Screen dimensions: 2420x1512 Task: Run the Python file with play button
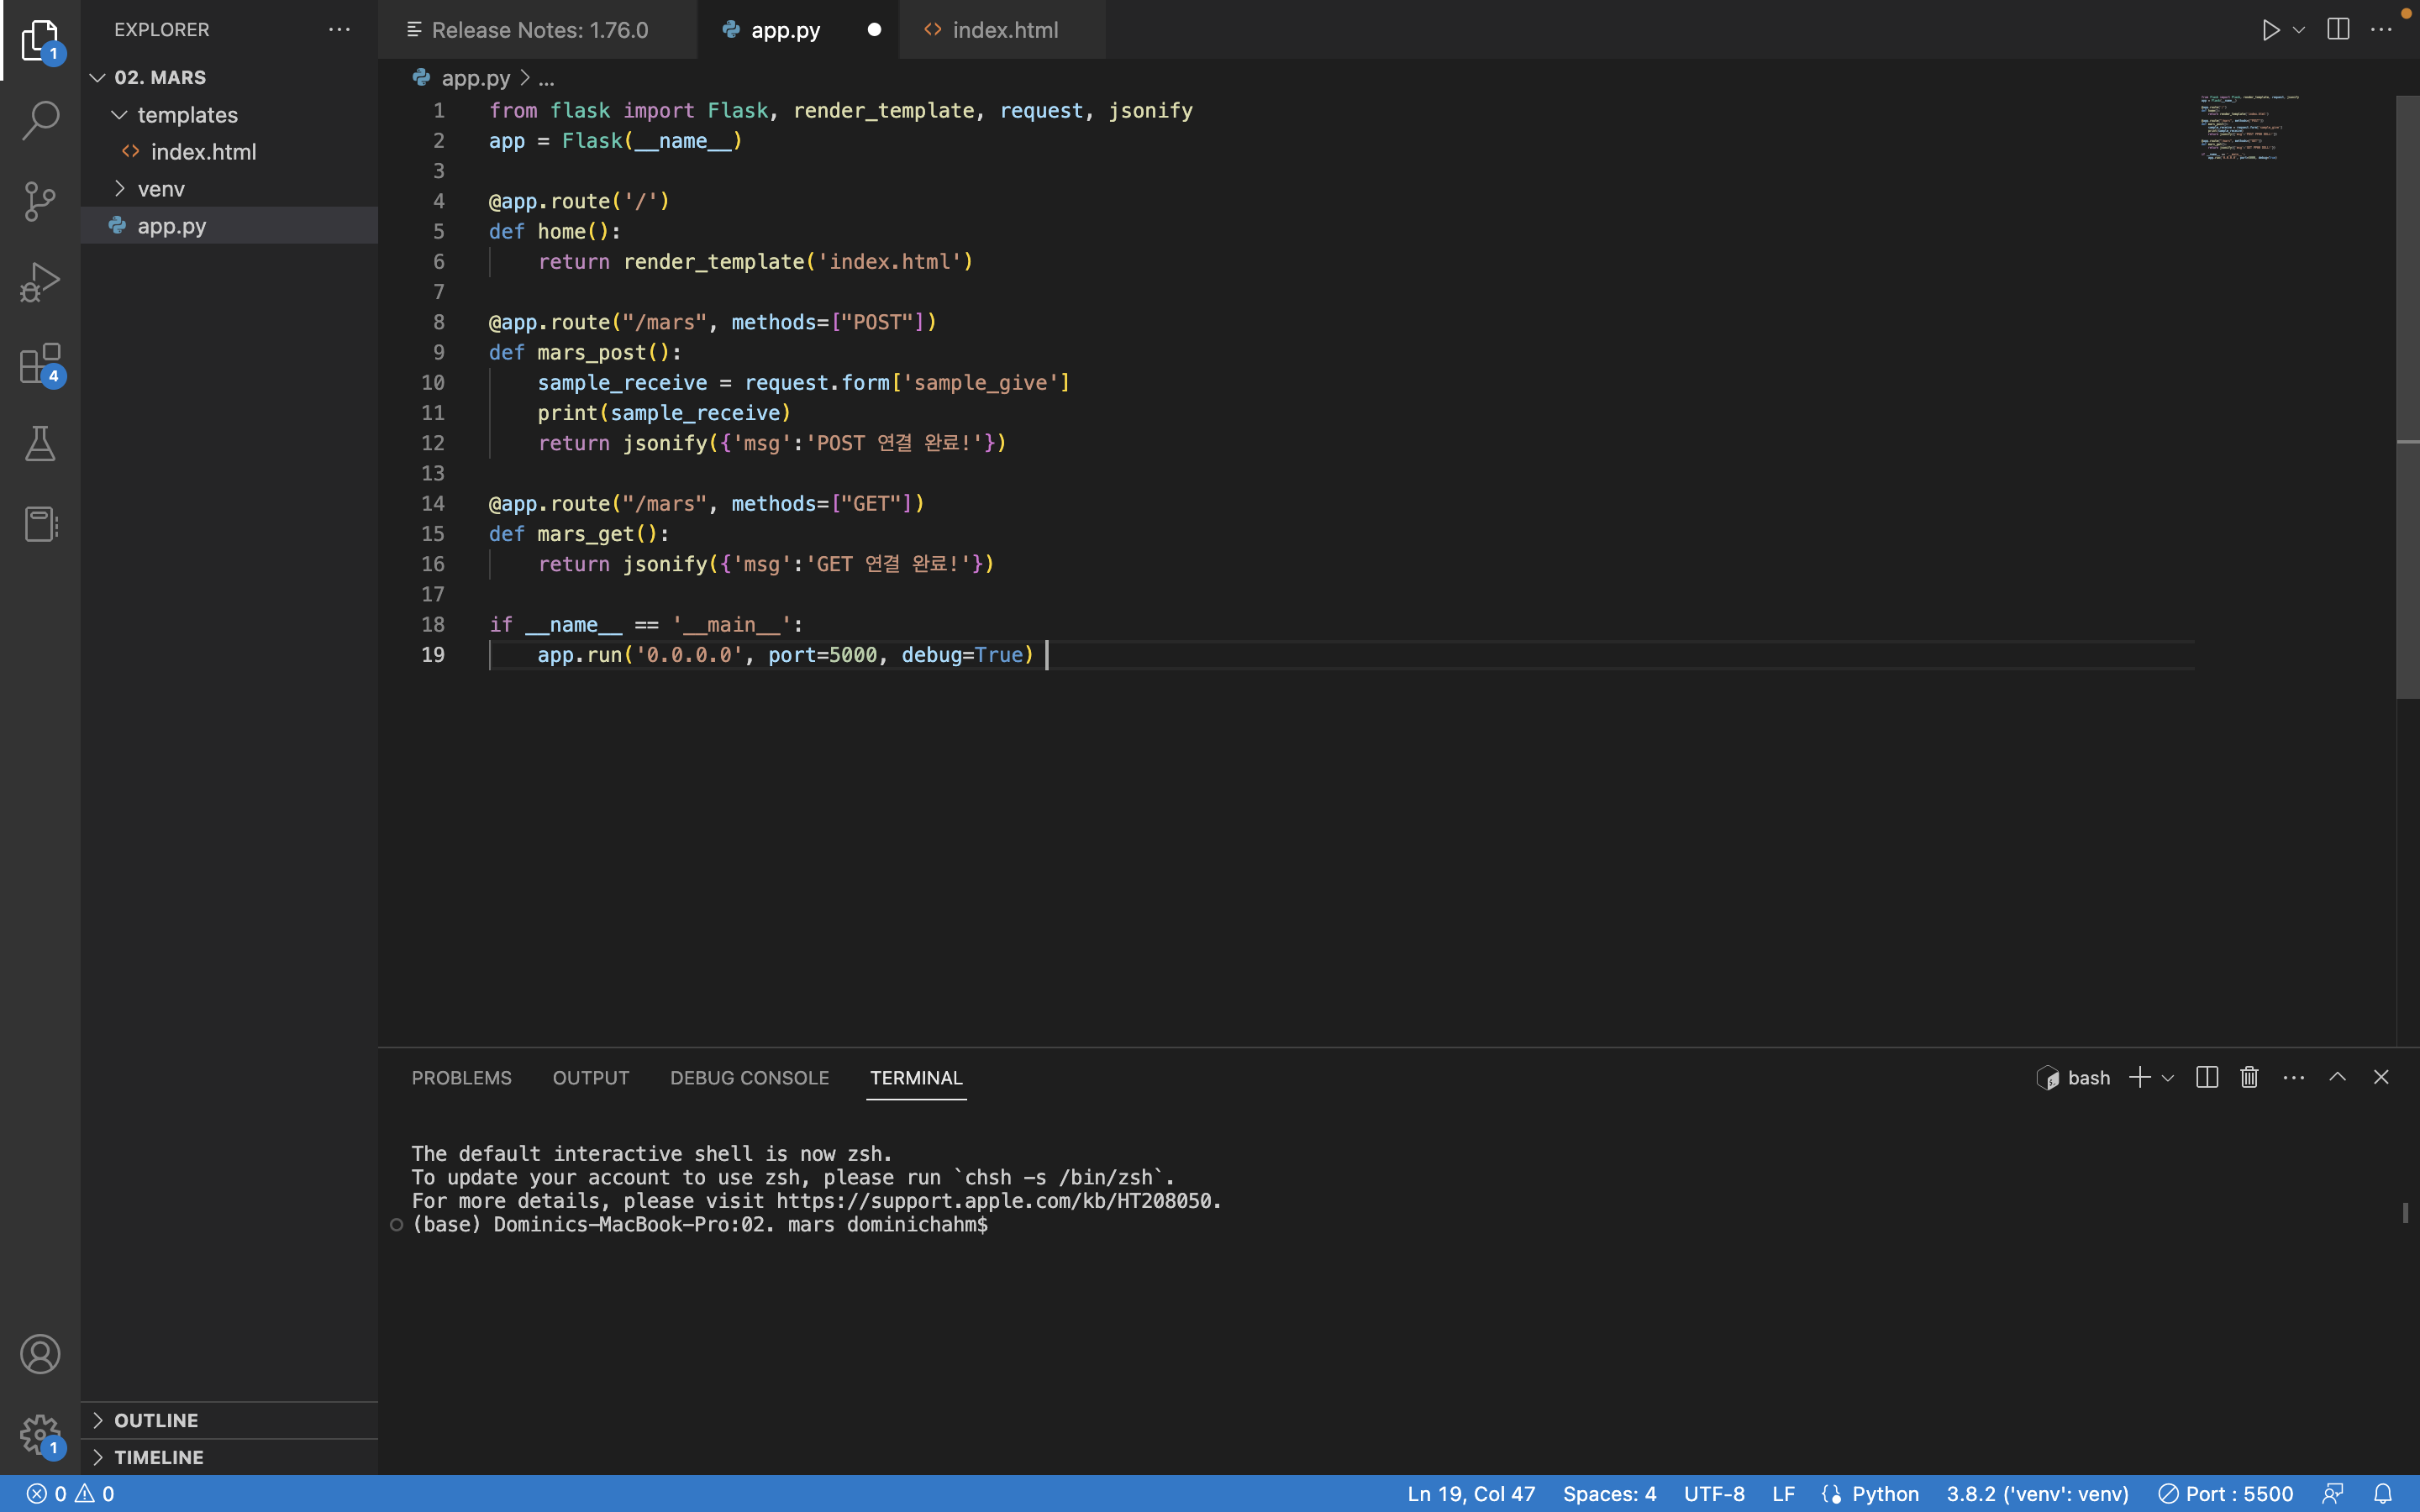[2270, 30]
